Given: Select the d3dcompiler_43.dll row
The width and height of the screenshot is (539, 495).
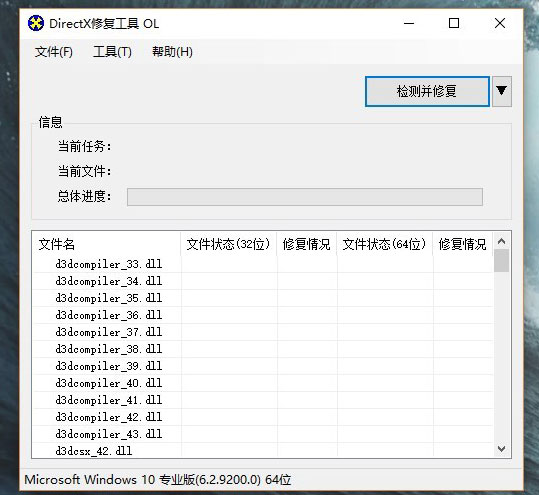Looking at the screenshot, I should pyautogui.click(x=263, y=434).
